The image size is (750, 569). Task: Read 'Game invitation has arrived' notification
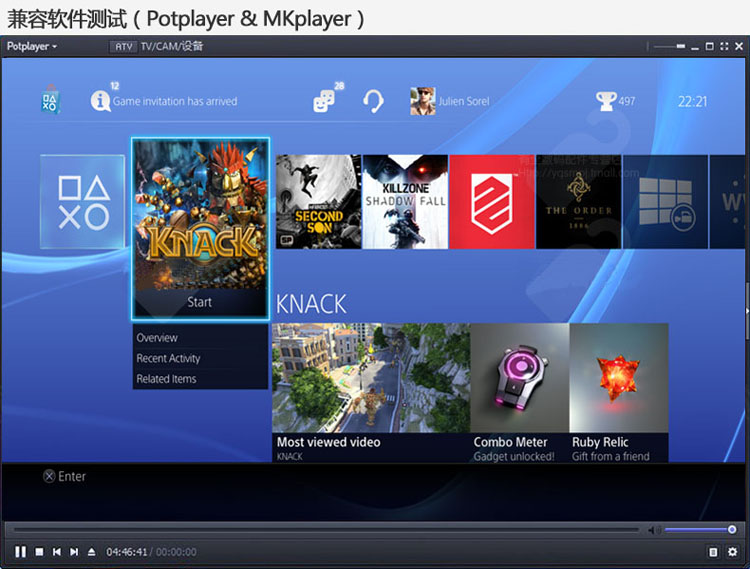175,101
